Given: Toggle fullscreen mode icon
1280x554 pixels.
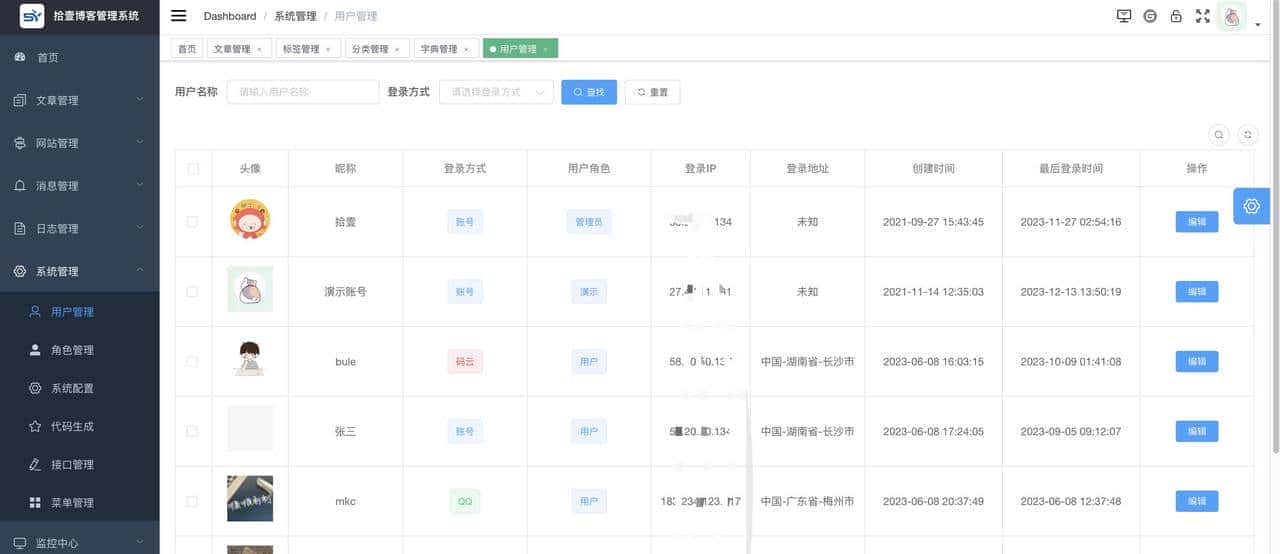Looking at the screenshot, I should (x=1203, y=16).
